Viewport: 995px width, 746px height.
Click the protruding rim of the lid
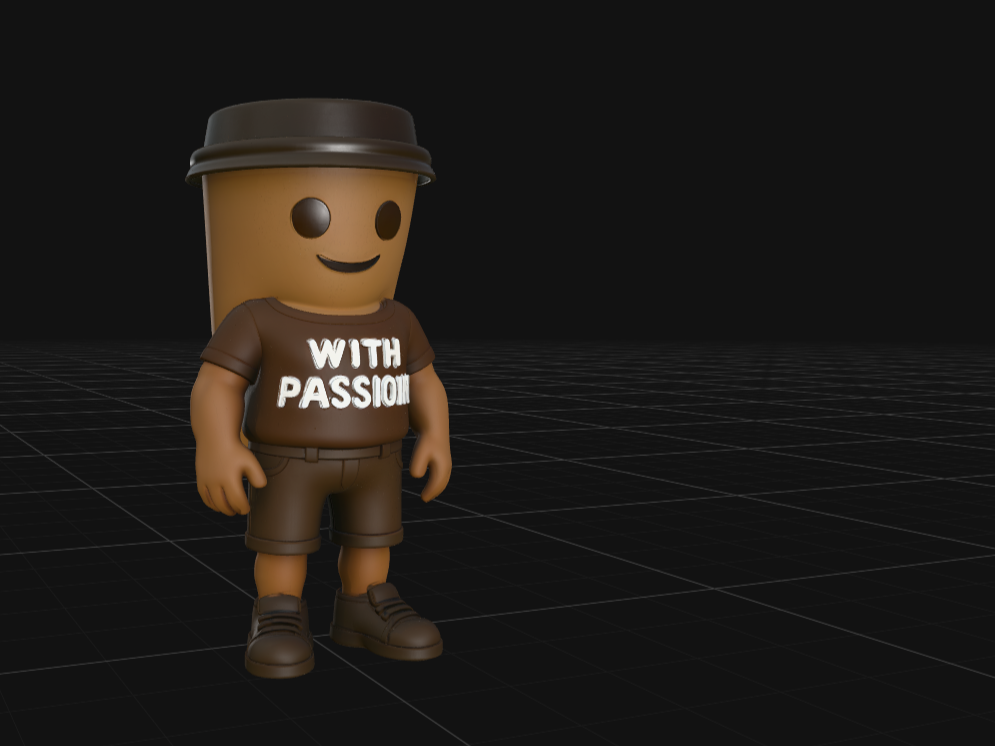(x=310, y=164)
